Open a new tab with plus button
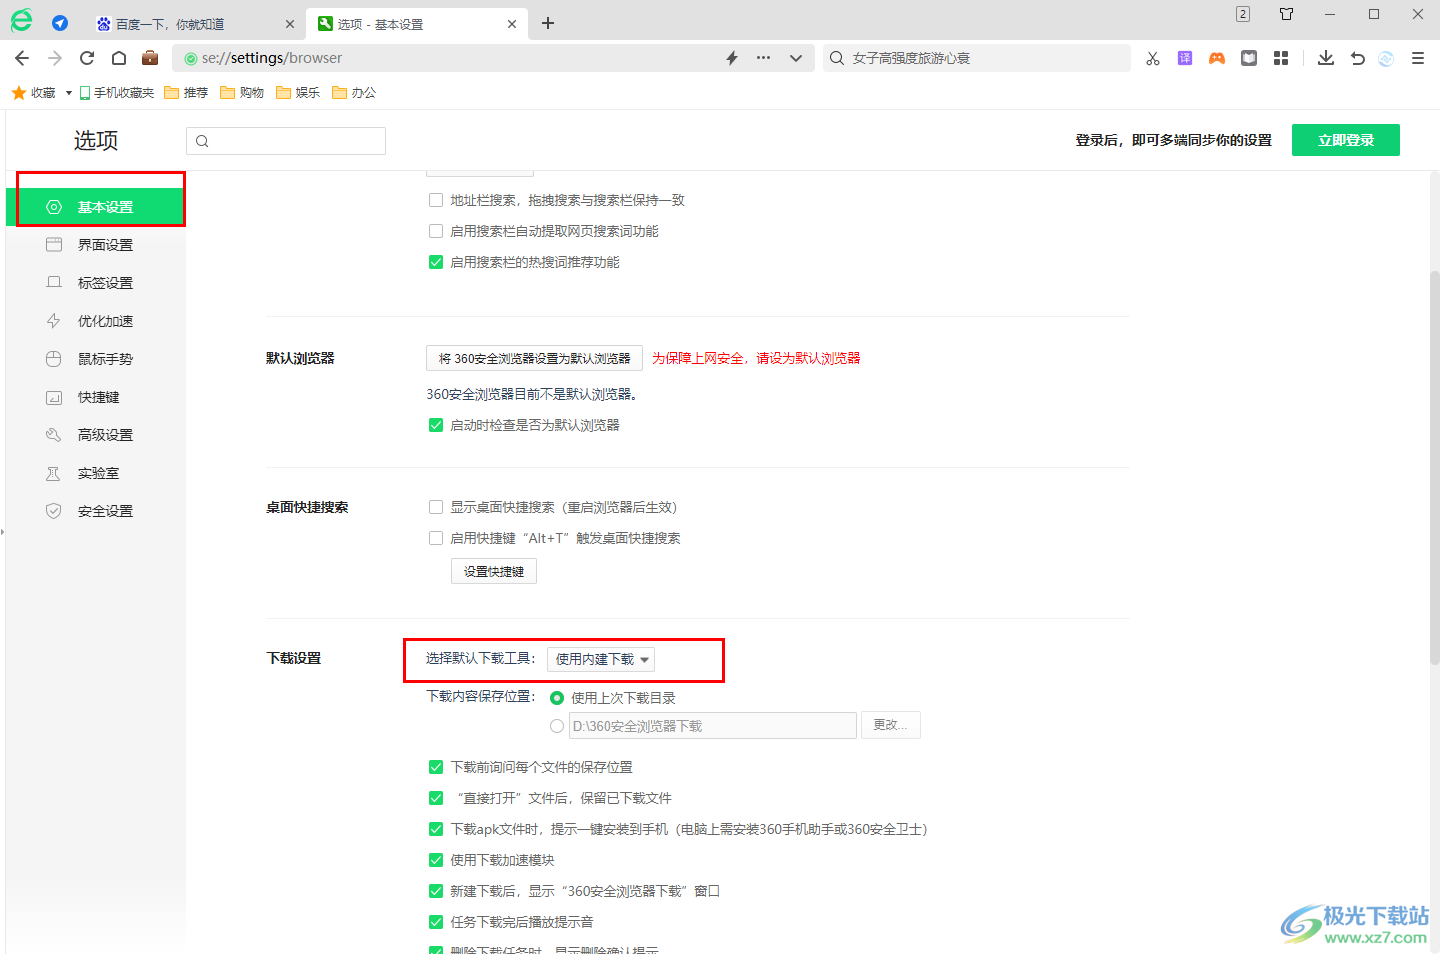 click(548, 23)
